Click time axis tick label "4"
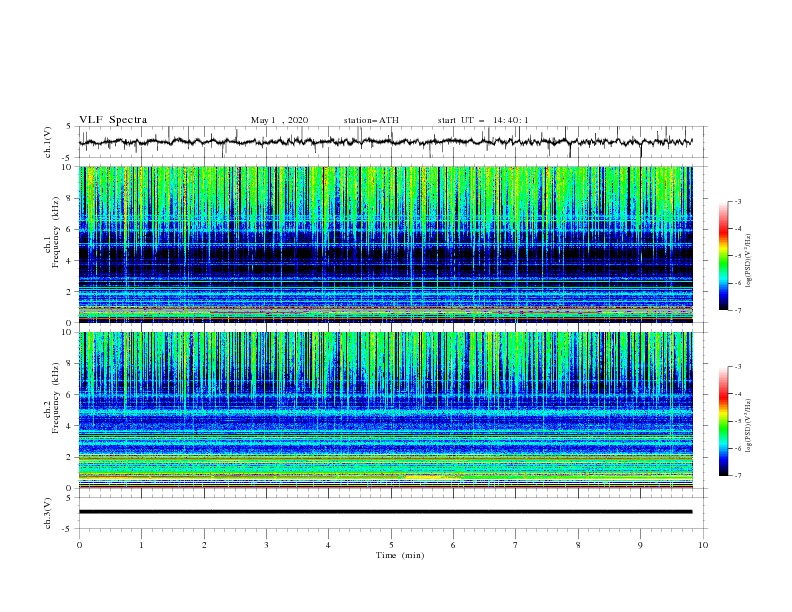This screenshot has height=612, width=792. coord(328,545)
